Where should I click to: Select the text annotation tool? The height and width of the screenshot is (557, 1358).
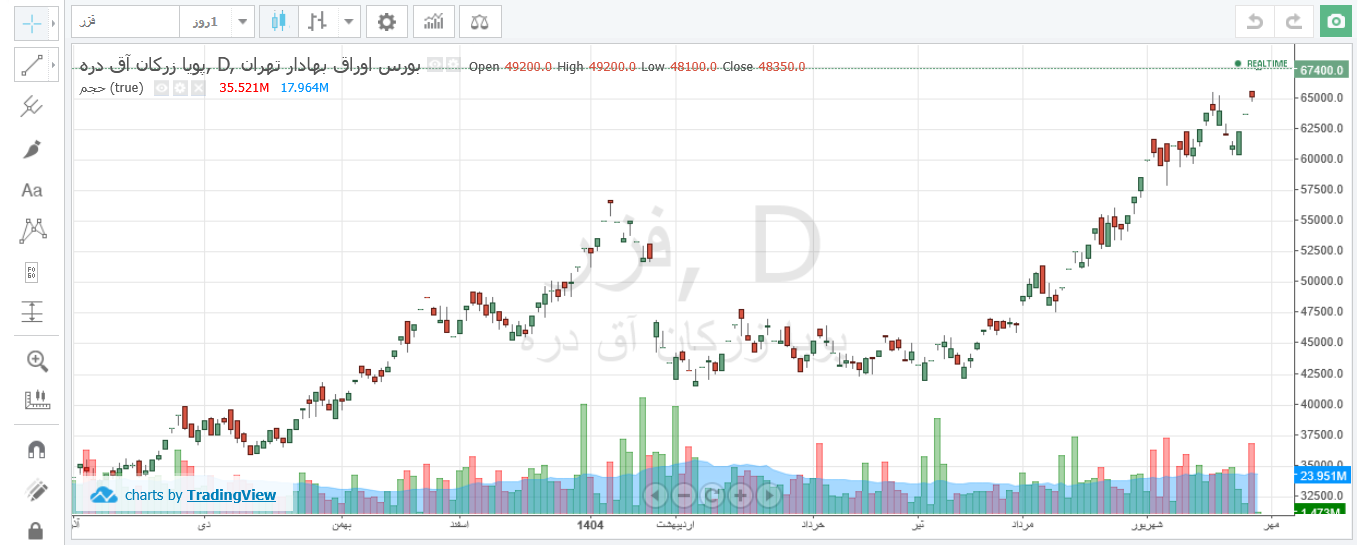point(31,190)
